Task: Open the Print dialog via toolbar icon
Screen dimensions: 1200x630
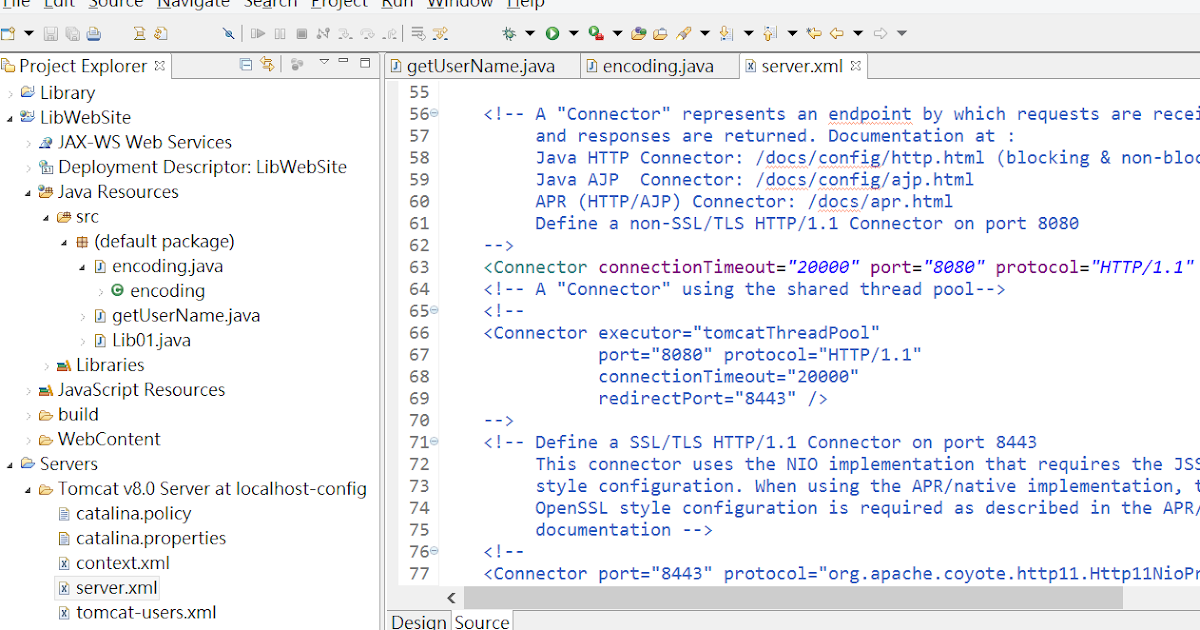Action: point(93,33)
